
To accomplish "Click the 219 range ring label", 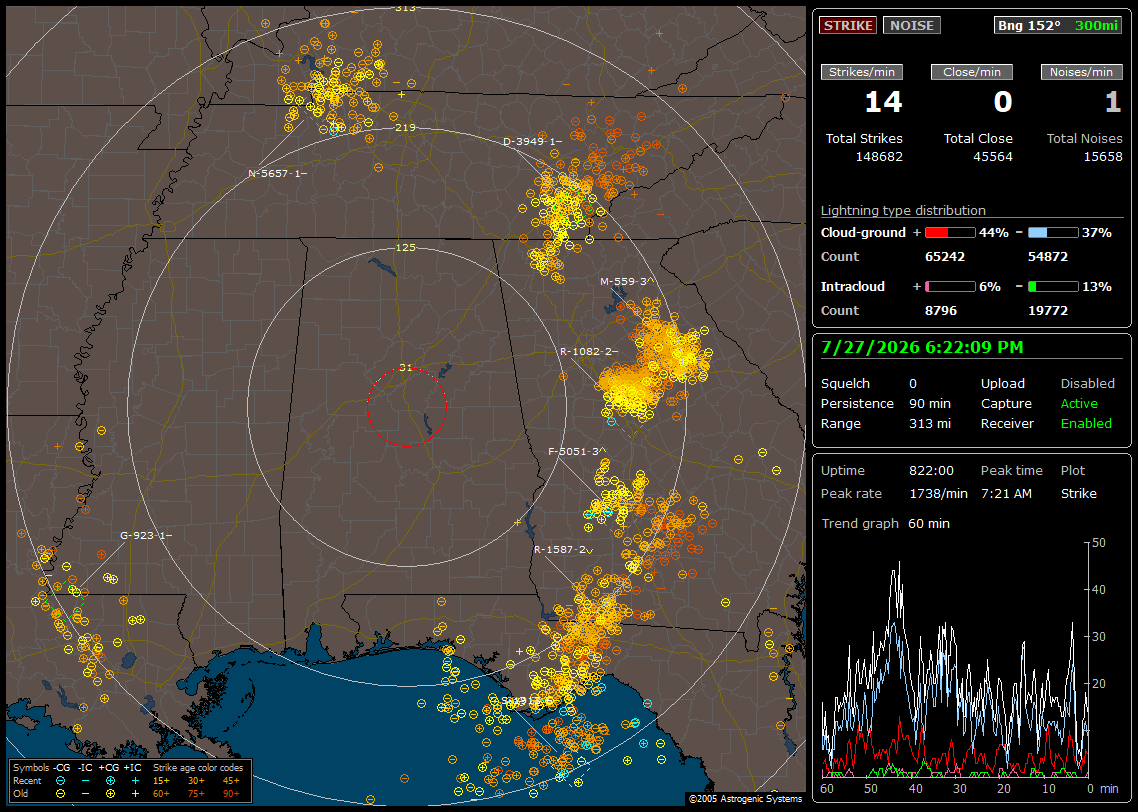I will 405,128.
